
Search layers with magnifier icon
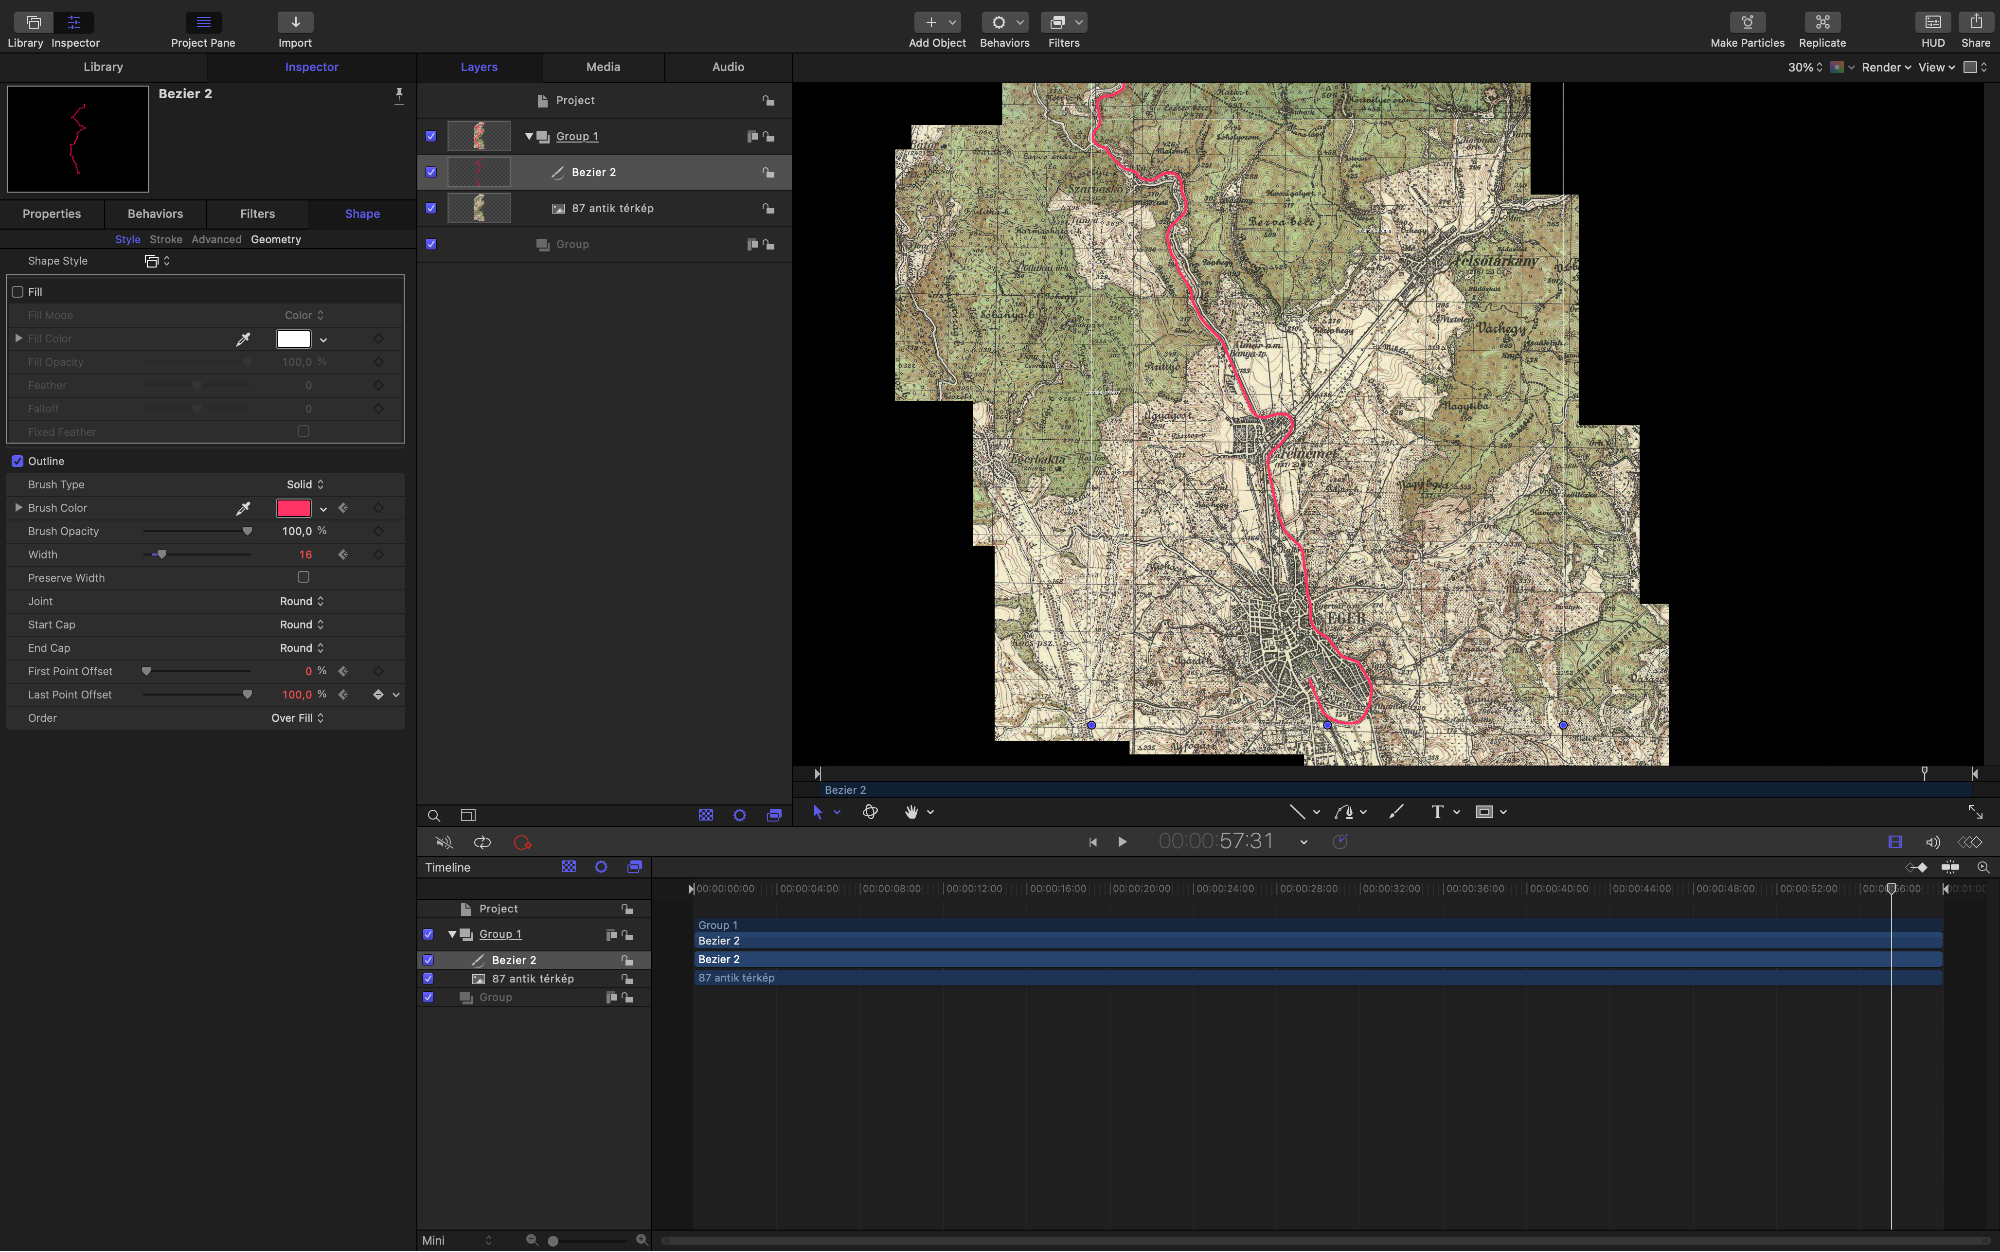point(434,816)
